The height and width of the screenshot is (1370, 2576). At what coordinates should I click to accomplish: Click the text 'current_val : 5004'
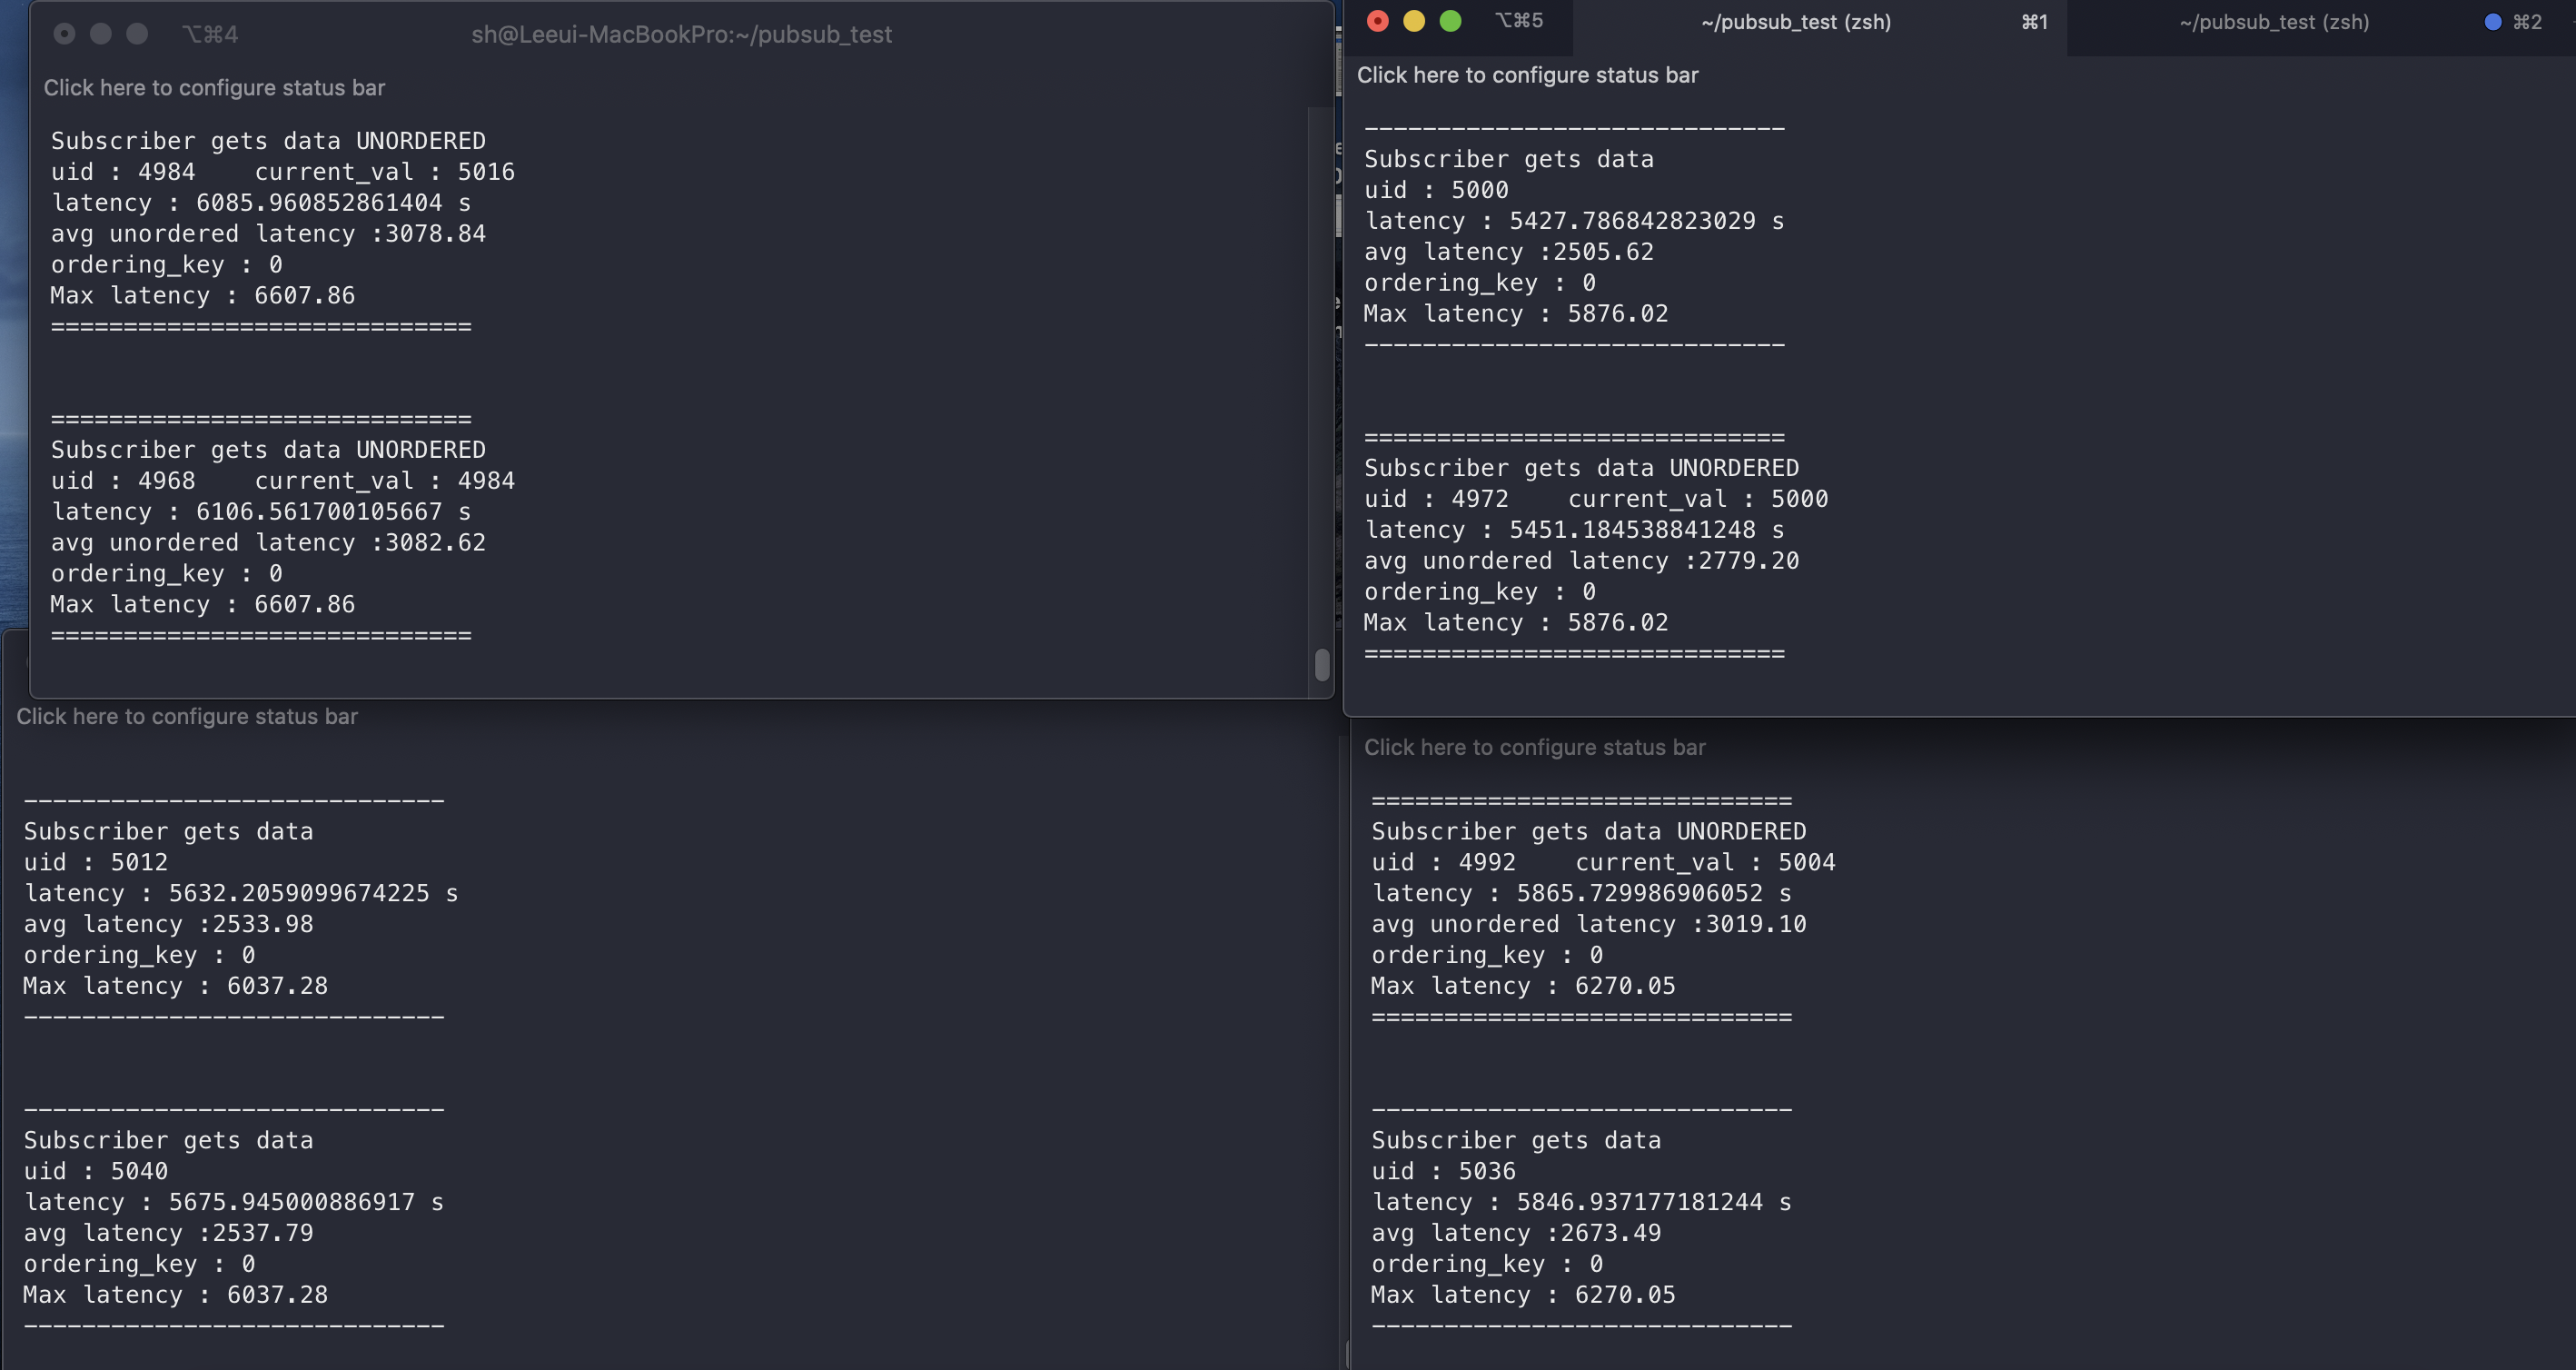point(1706,862)
